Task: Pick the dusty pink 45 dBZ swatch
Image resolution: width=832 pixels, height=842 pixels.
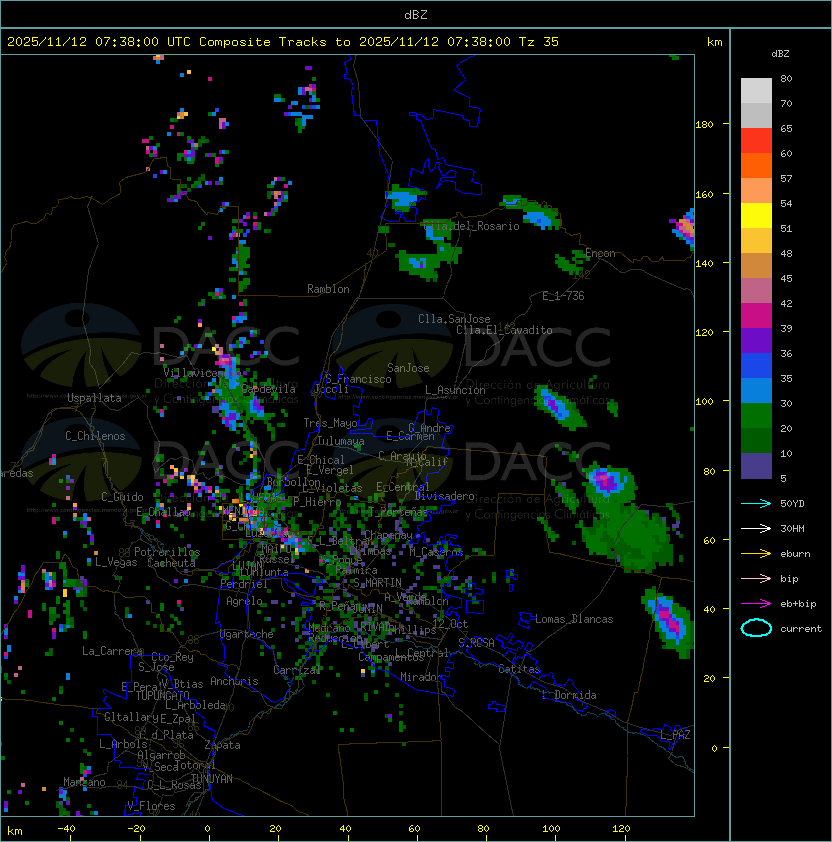Action: [756, 291]
